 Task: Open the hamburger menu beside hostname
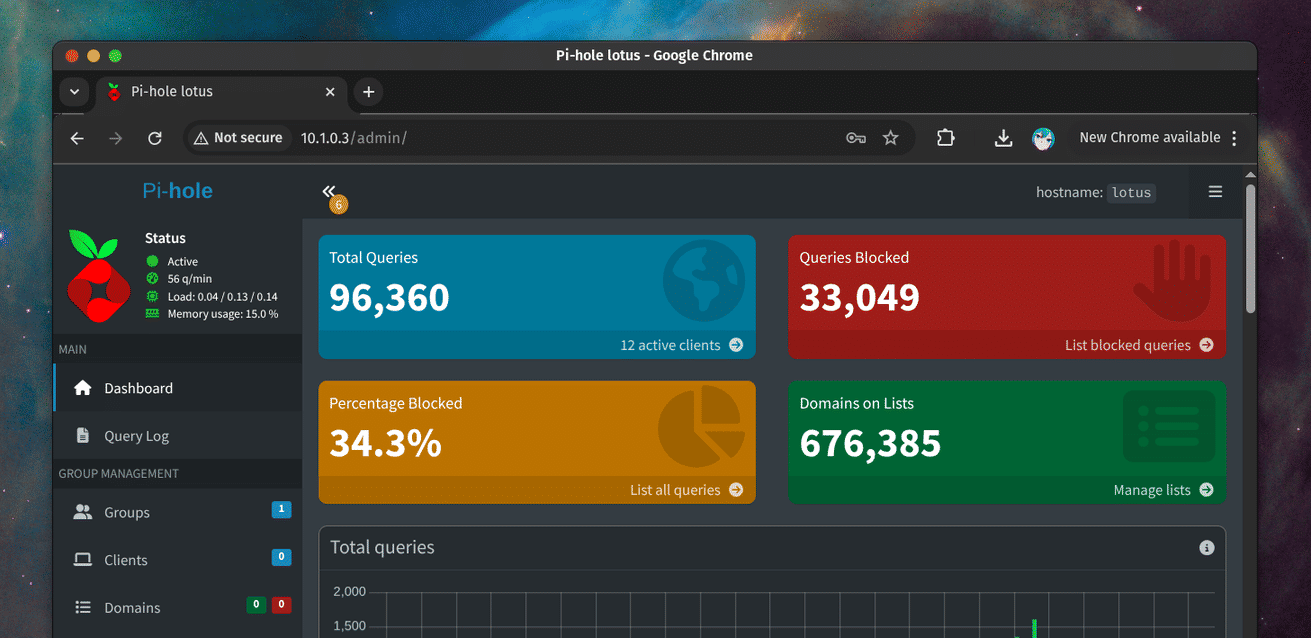1215,192
